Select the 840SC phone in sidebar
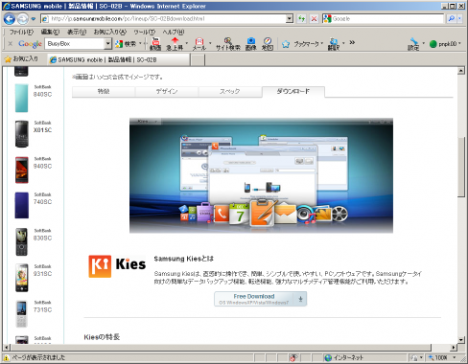 pos(33,98)
